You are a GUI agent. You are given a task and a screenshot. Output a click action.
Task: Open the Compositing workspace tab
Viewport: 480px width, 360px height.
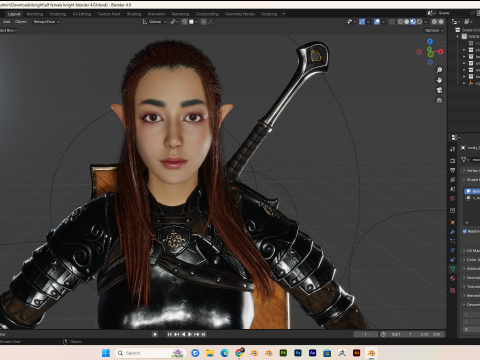tap(207, 14)
